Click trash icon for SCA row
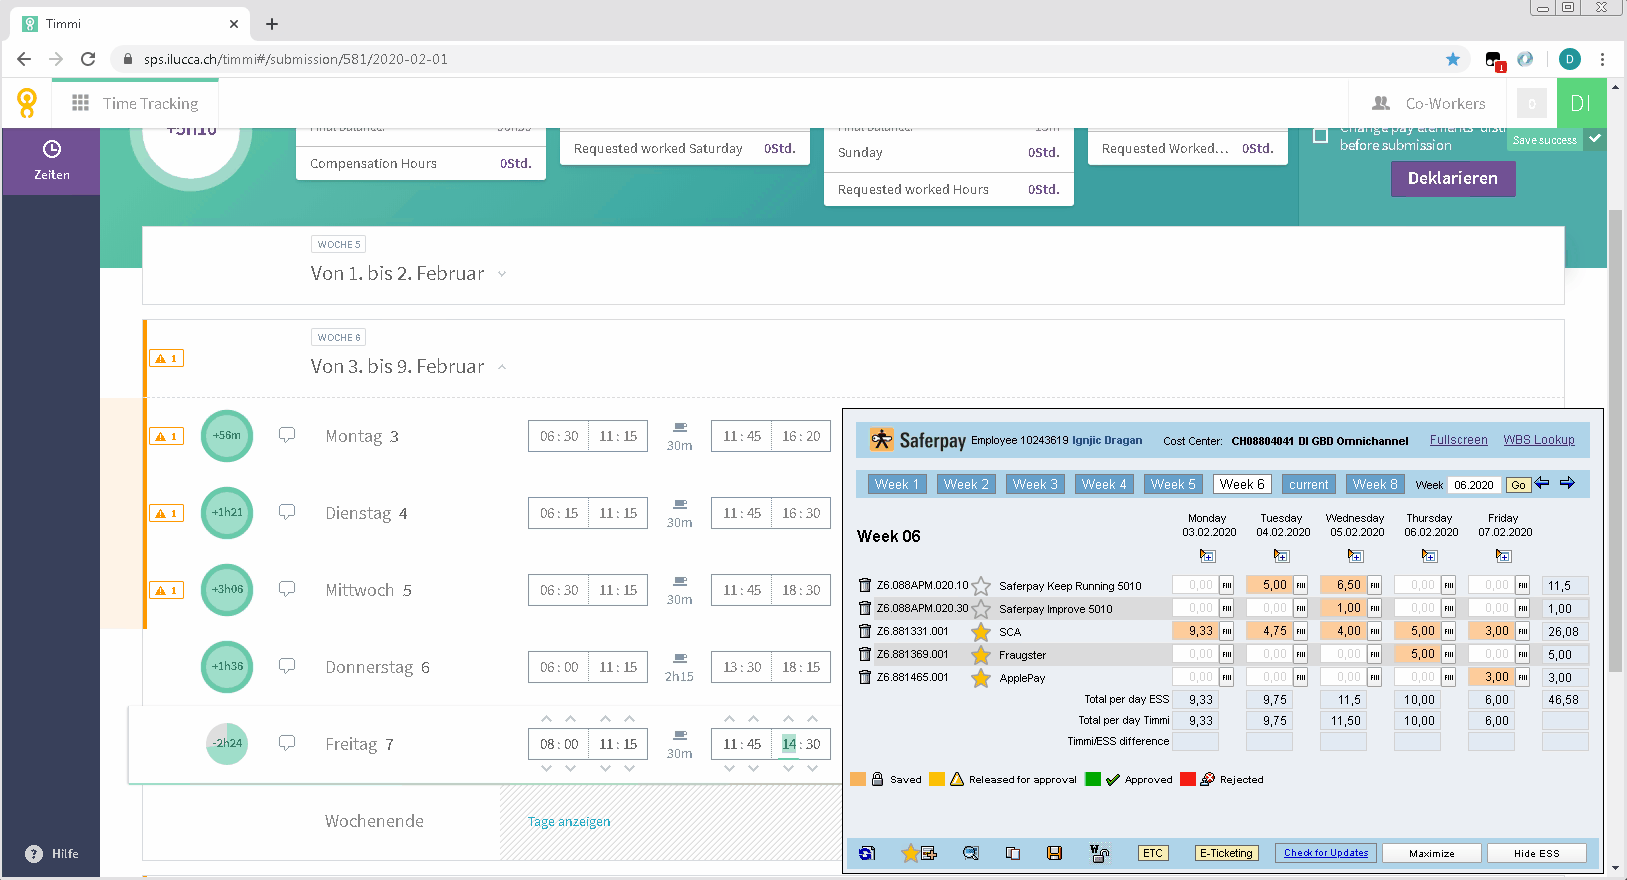Image resolution: width=1627 pixels, height=880 pixels. (865, 631)
